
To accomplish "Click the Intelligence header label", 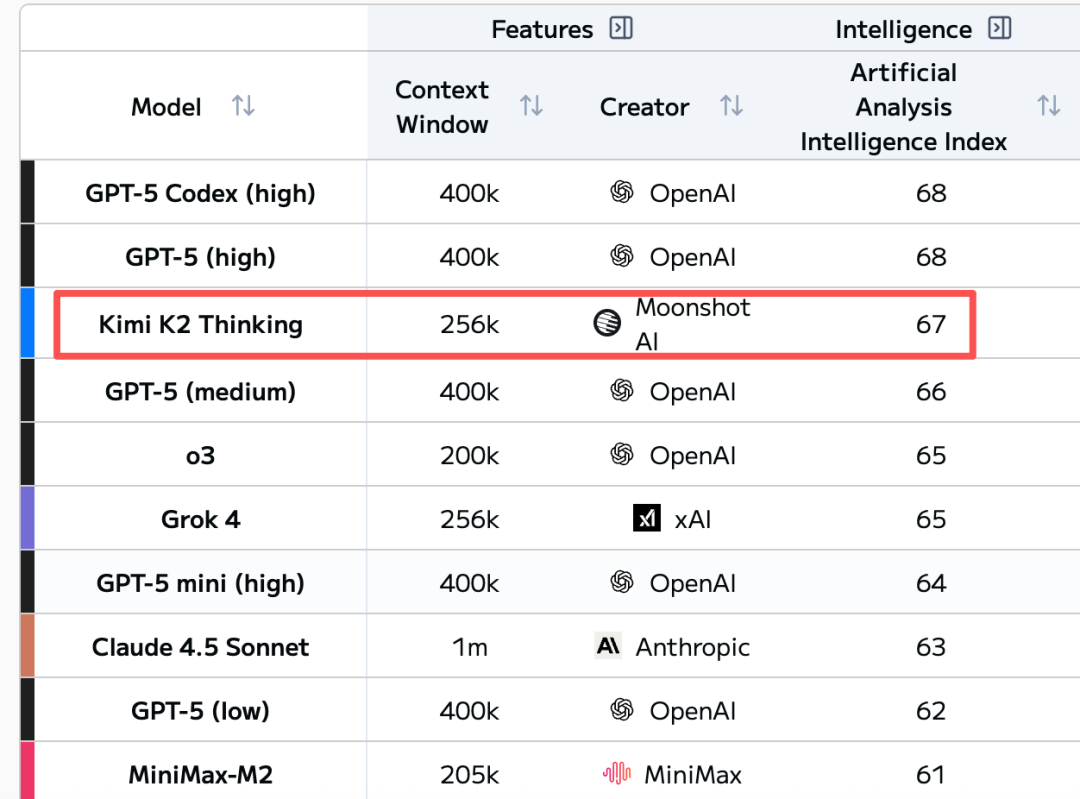I will (x=903, y=30).
